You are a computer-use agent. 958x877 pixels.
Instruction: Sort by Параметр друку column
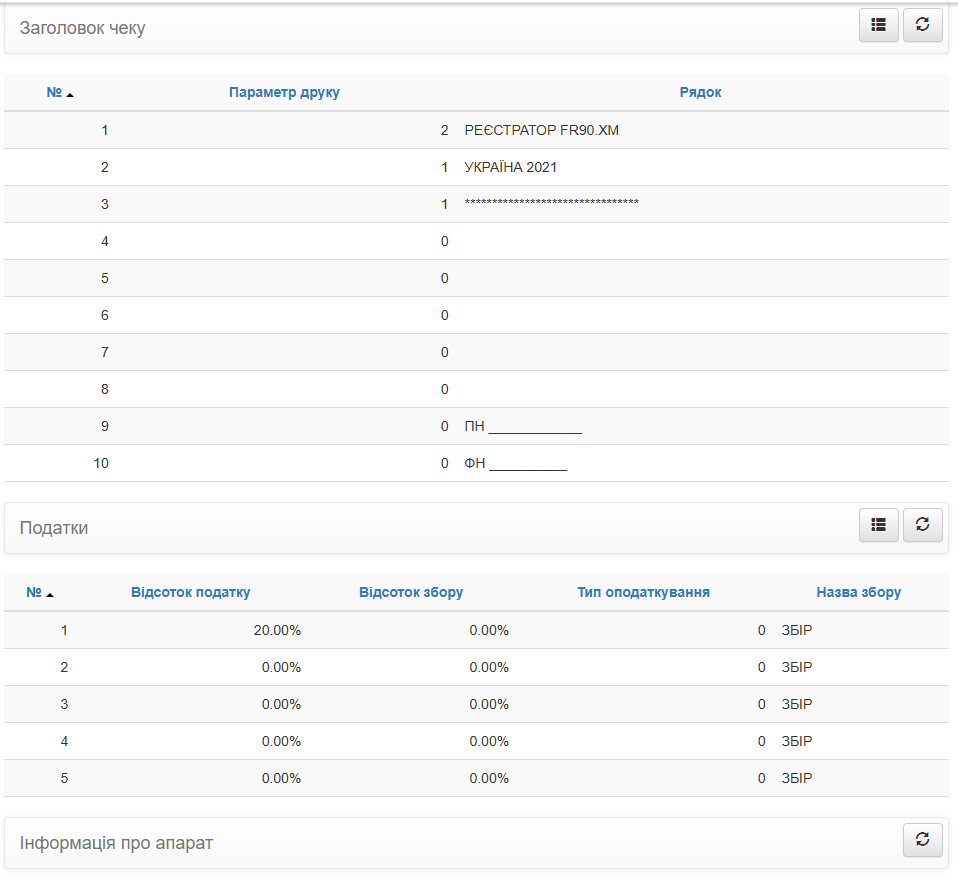[x=284, y=92]
